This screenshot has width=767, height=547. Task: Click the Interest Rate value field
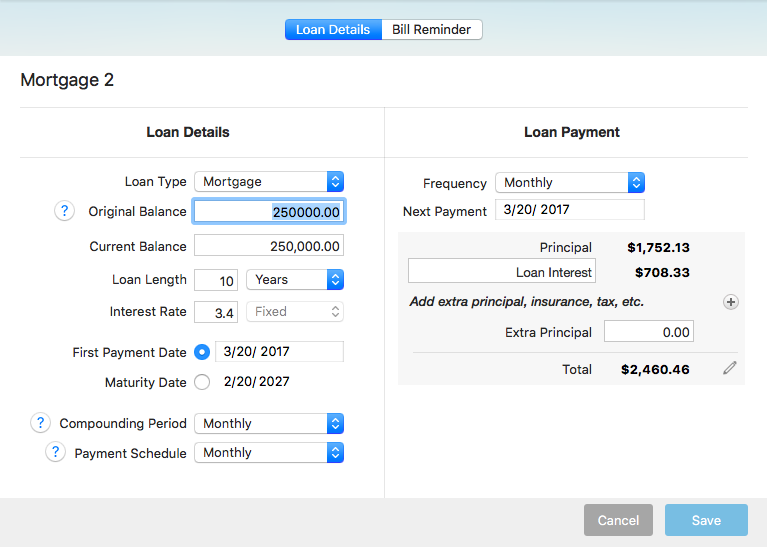click(x=216, y=312)
